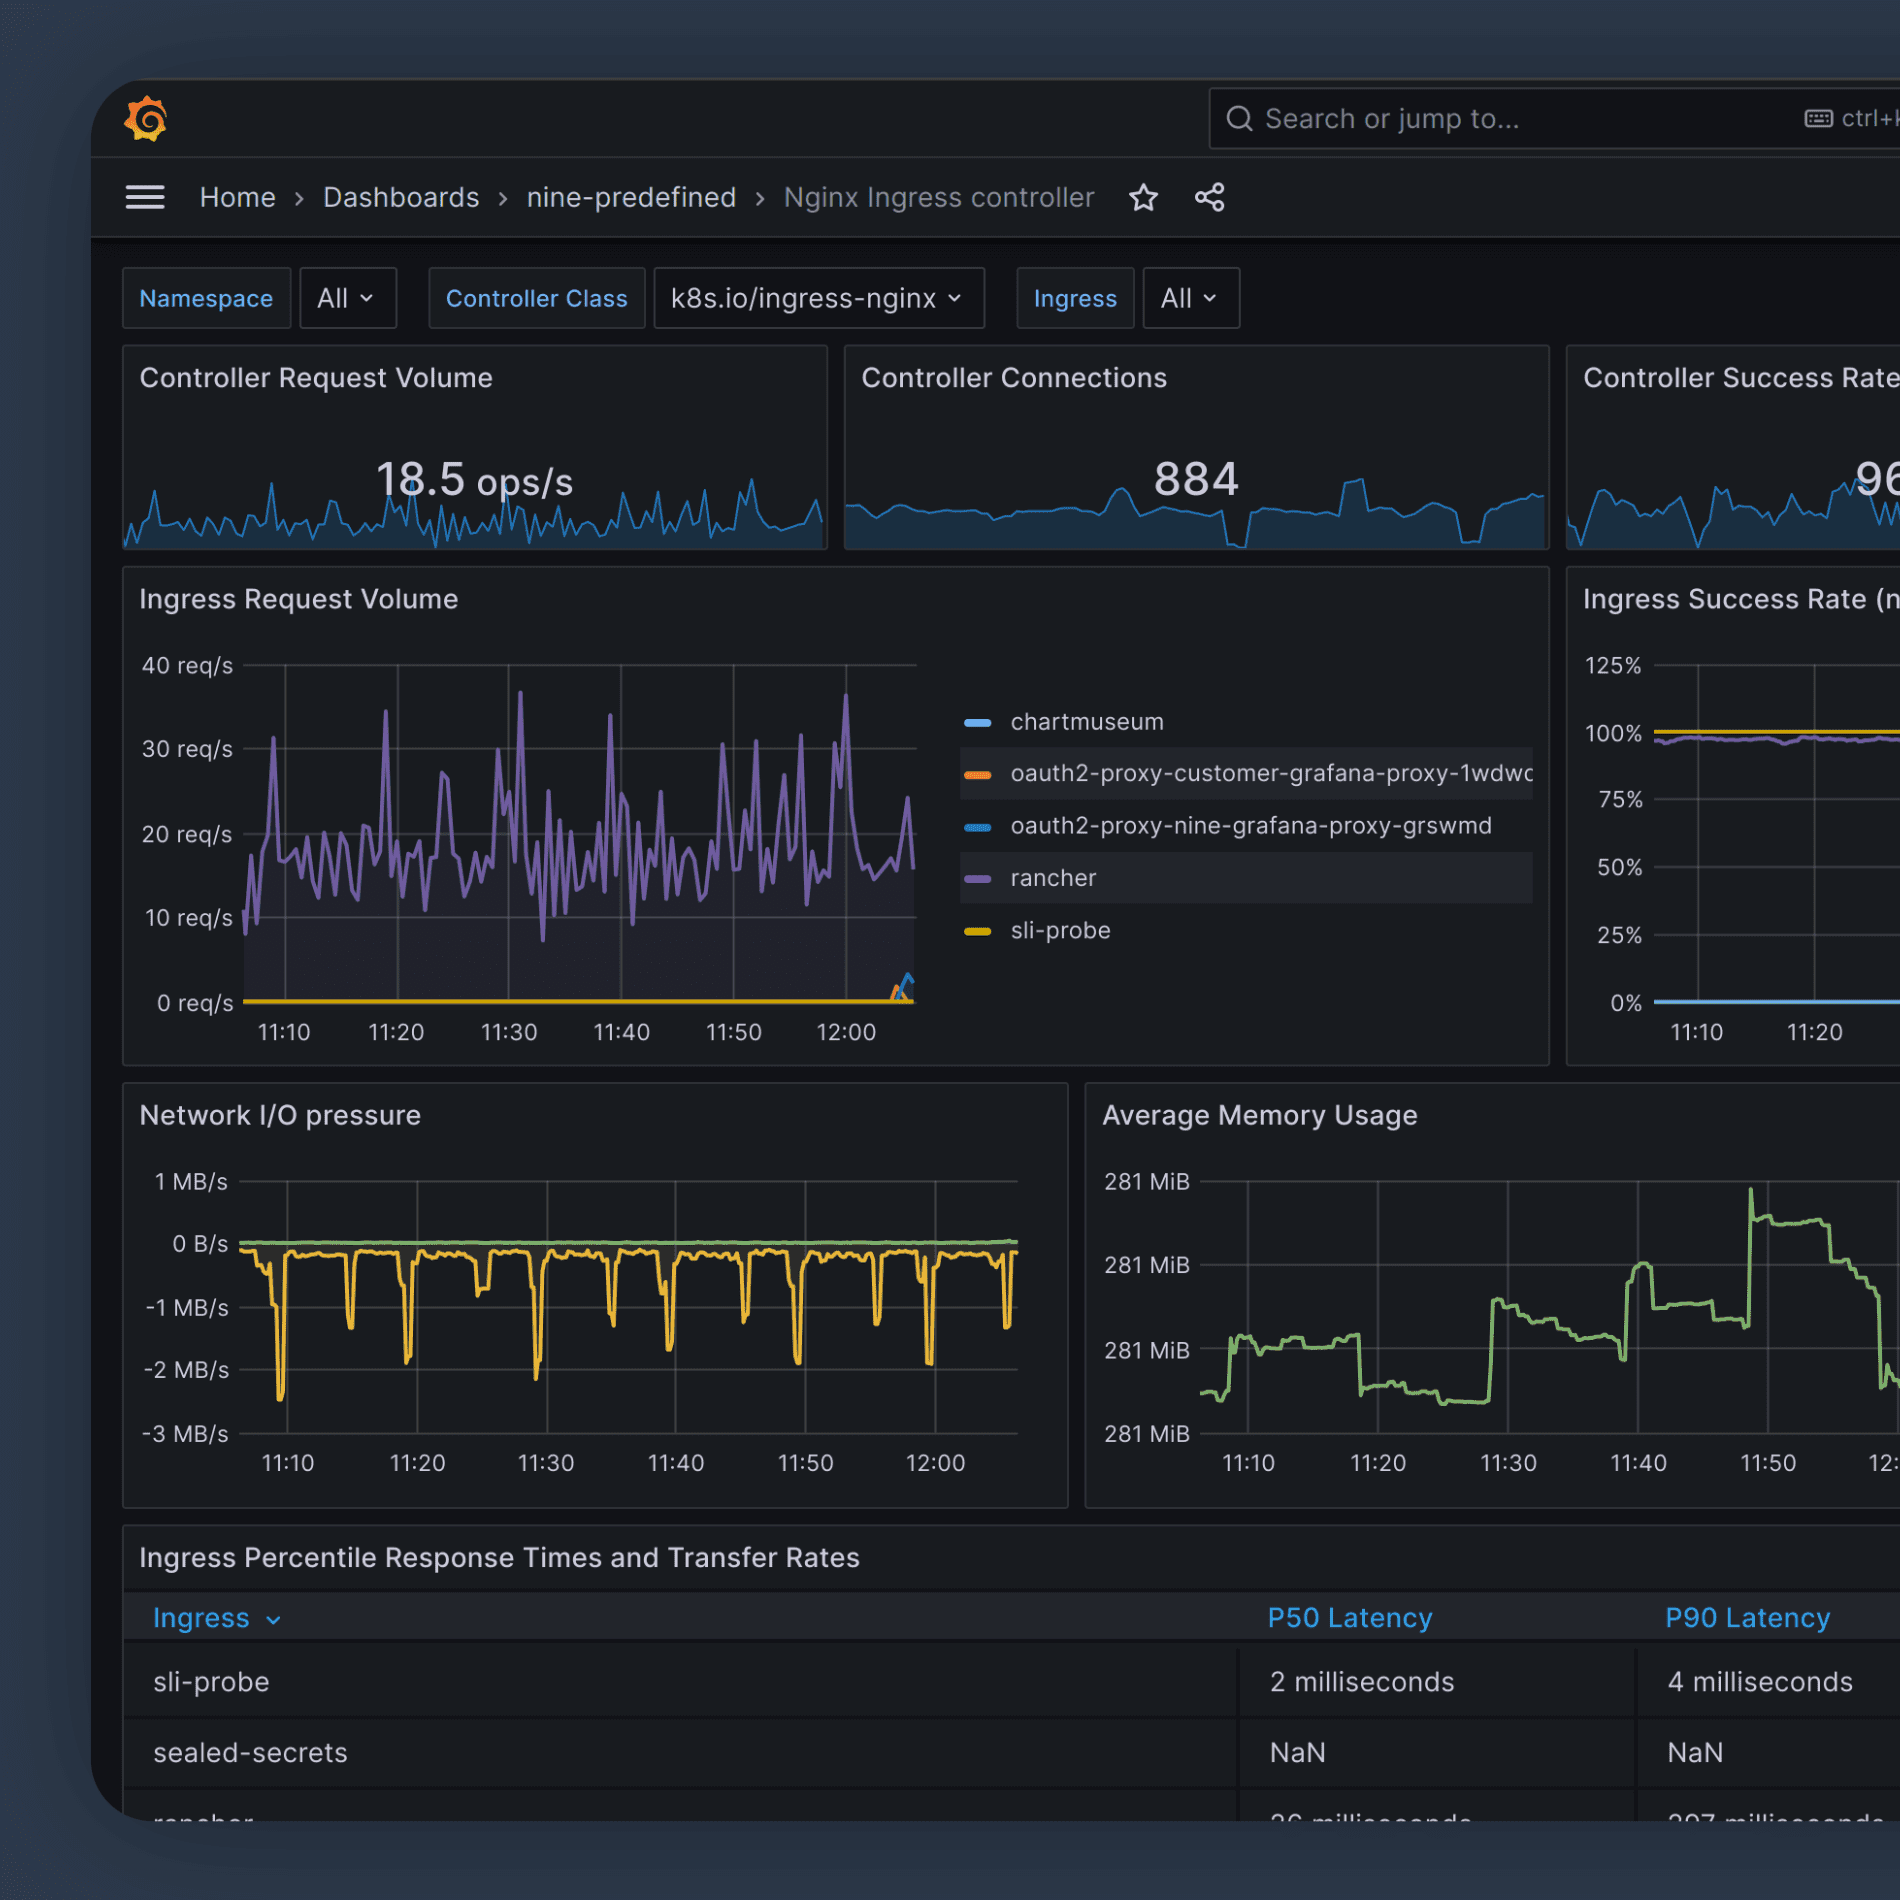This screenshot has width=1900, height=1900.
Task: Click the search magnifier icon
Action: (1239, 119)
